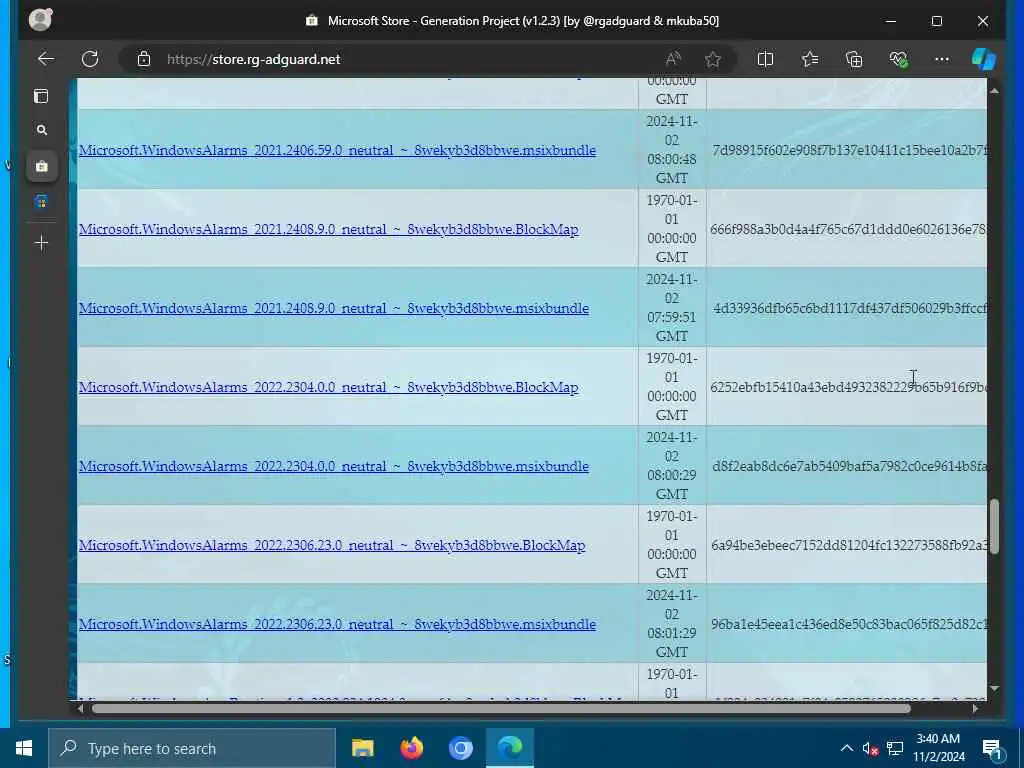Click the hash starting with 6252ebfb15410
Screen dimensions: 1024x768
(848, 387)
